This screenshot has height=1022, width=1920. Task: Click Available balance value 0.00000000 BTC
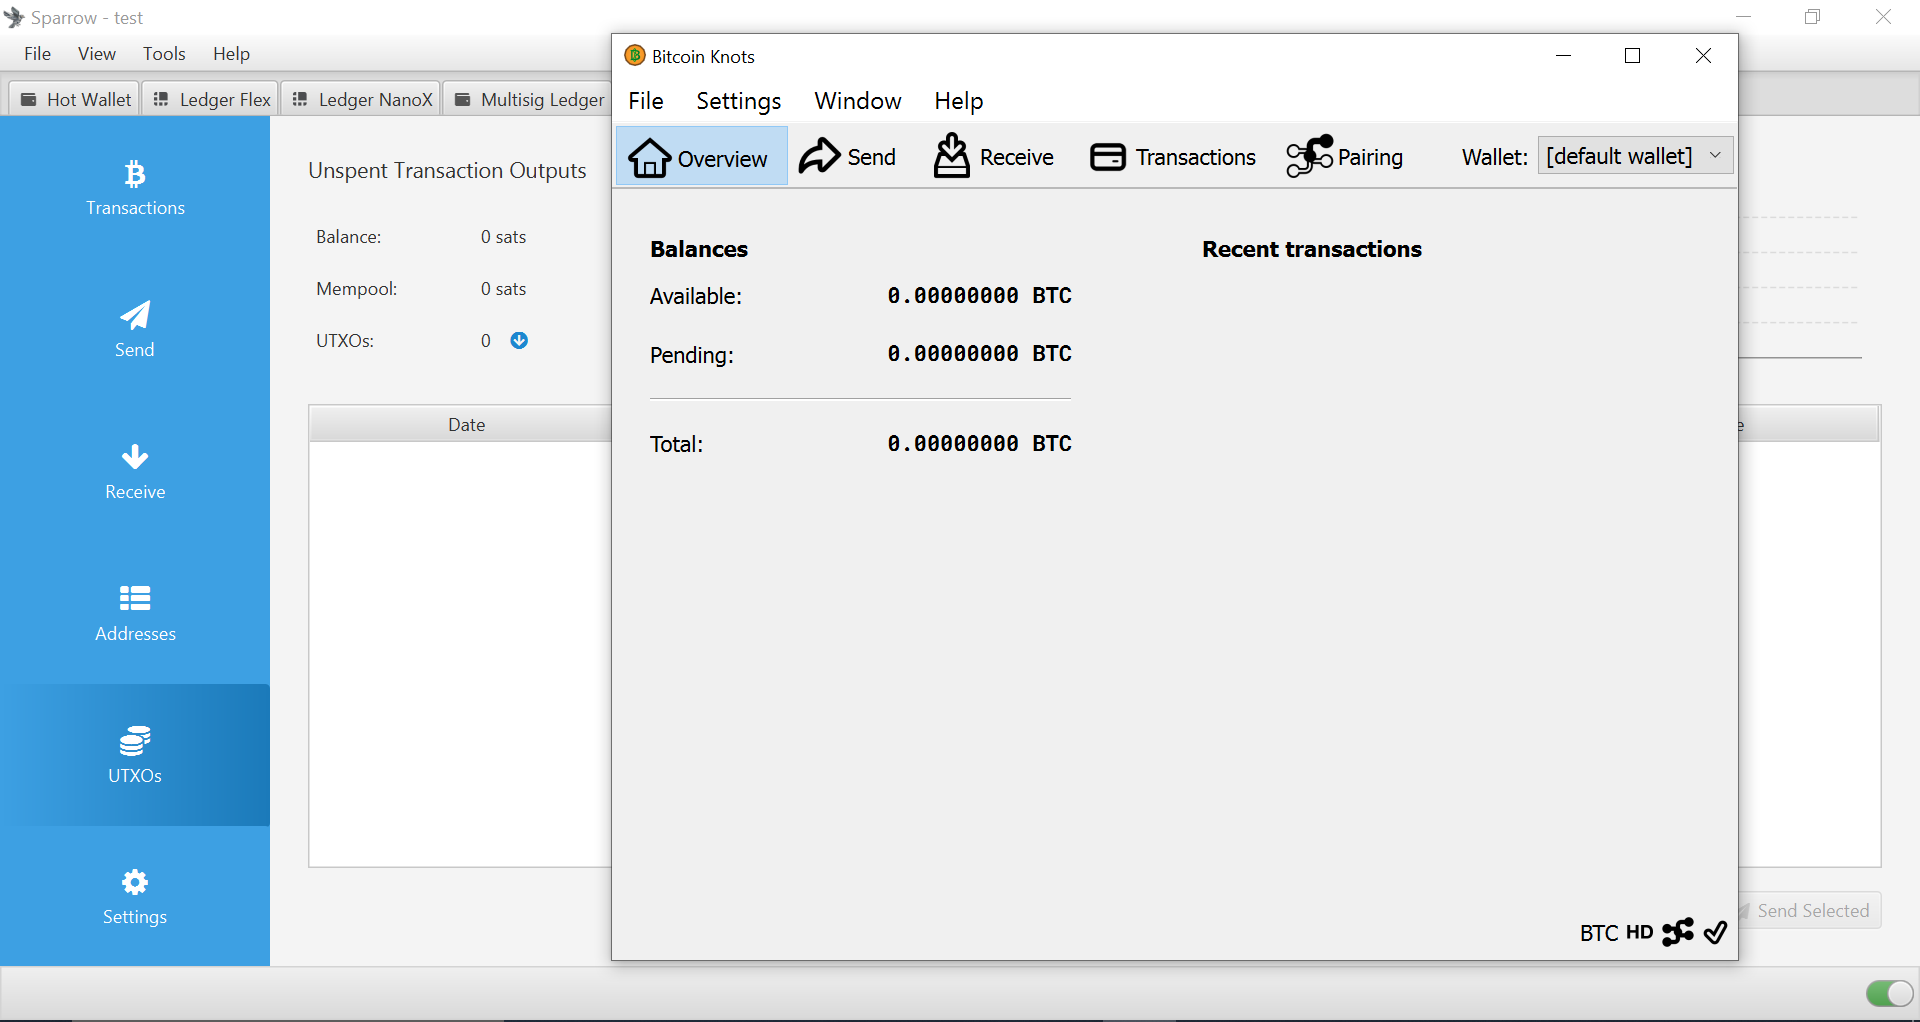coord(979,296)
